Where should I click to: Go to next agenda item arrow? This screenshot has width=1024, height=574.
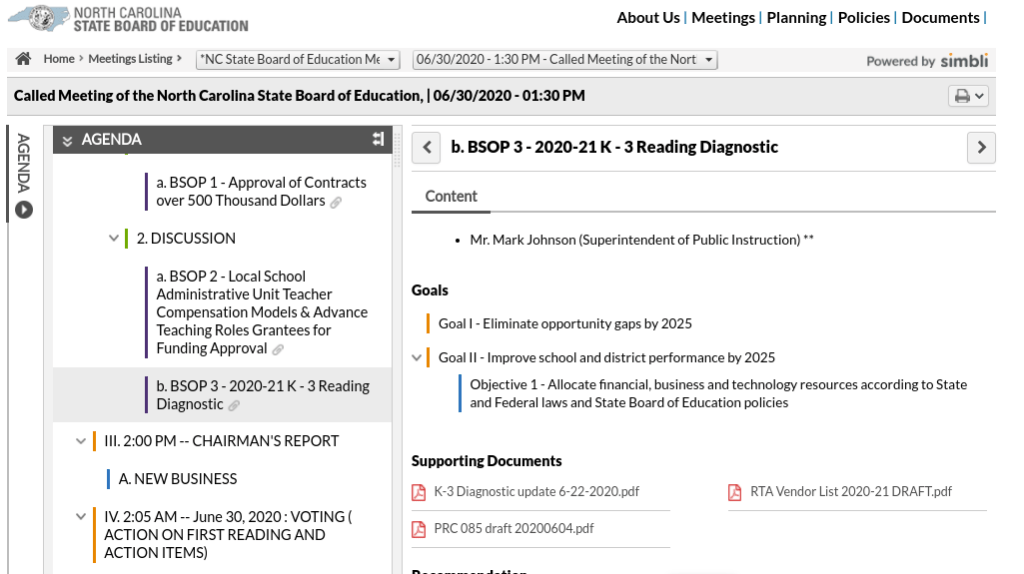point(981,148)
